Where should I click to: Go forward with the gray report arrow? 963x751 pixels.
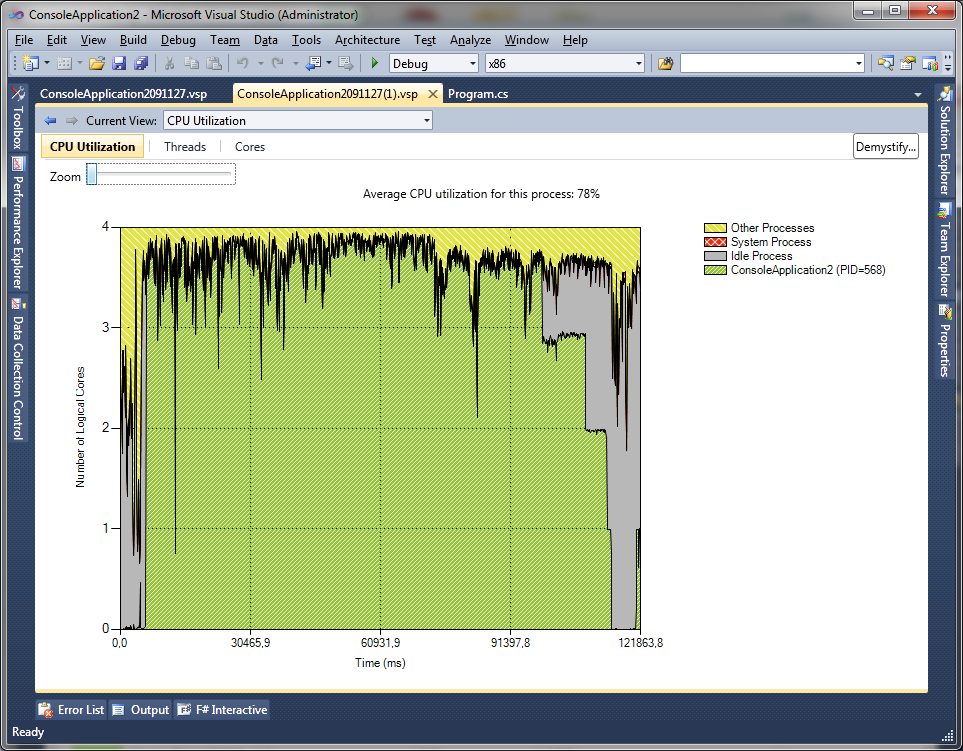click(72, 120)
